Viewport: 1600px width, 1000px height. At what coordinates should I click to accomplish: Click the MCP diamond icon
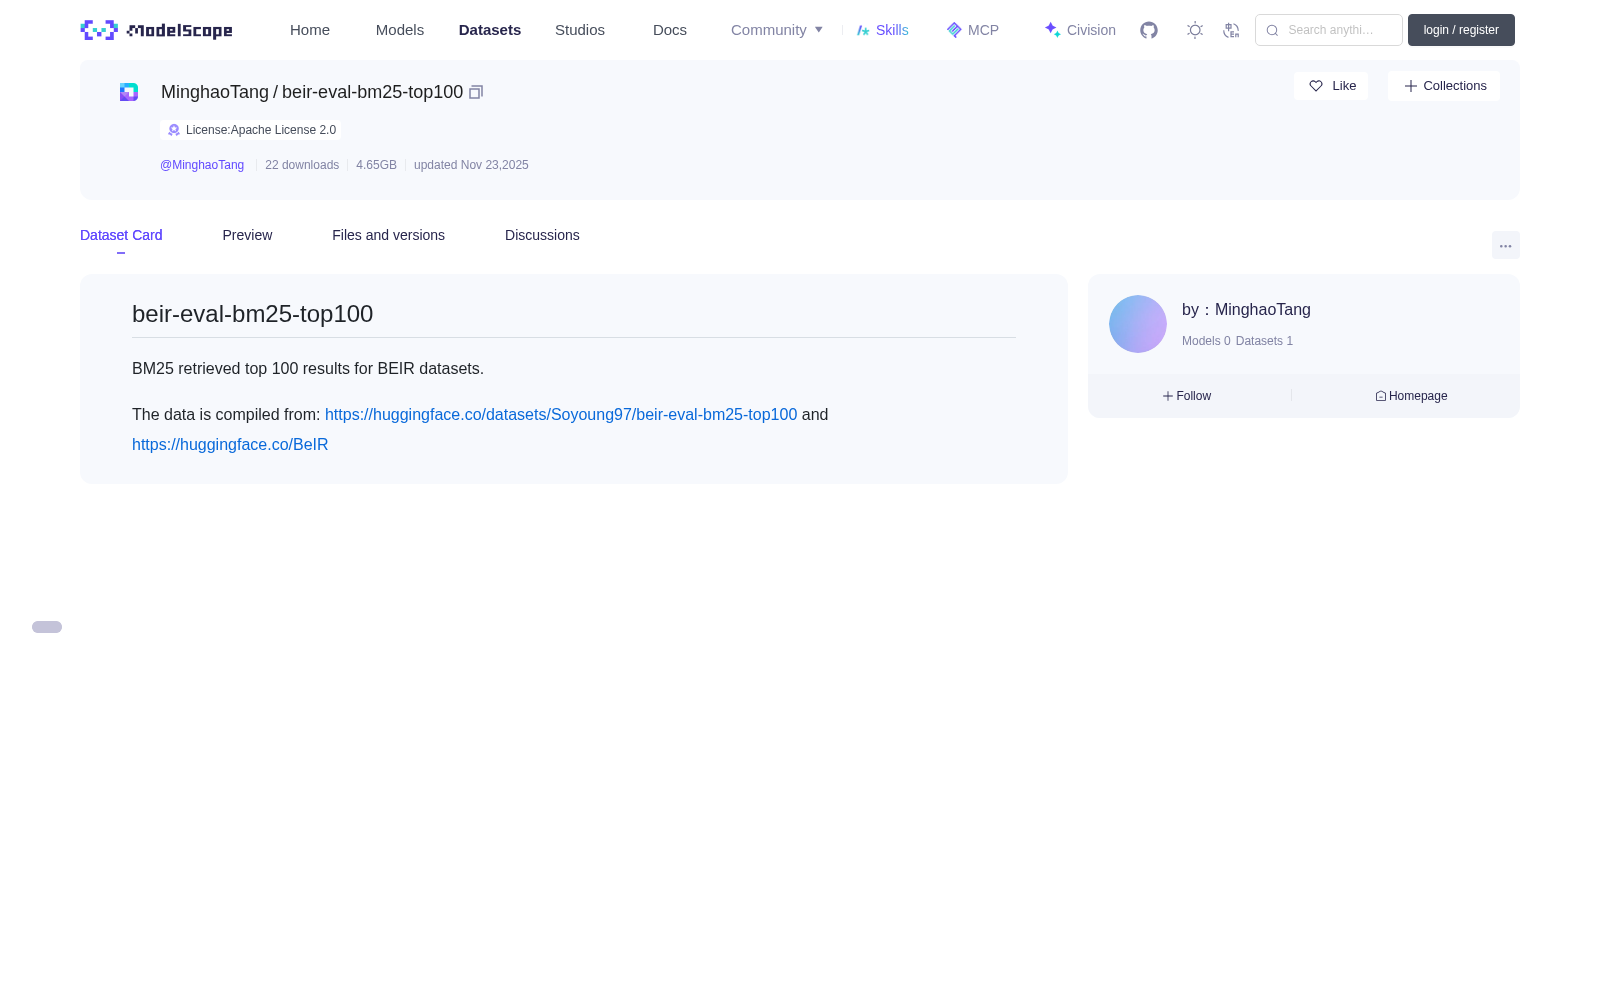point(954,30)
